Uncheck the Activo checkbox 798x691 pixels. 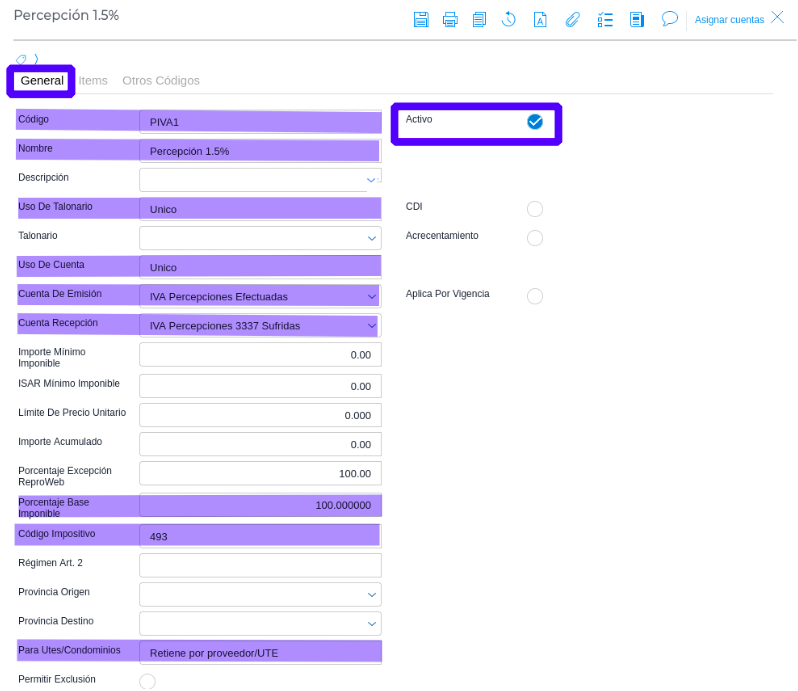click(x=535, y=122)
